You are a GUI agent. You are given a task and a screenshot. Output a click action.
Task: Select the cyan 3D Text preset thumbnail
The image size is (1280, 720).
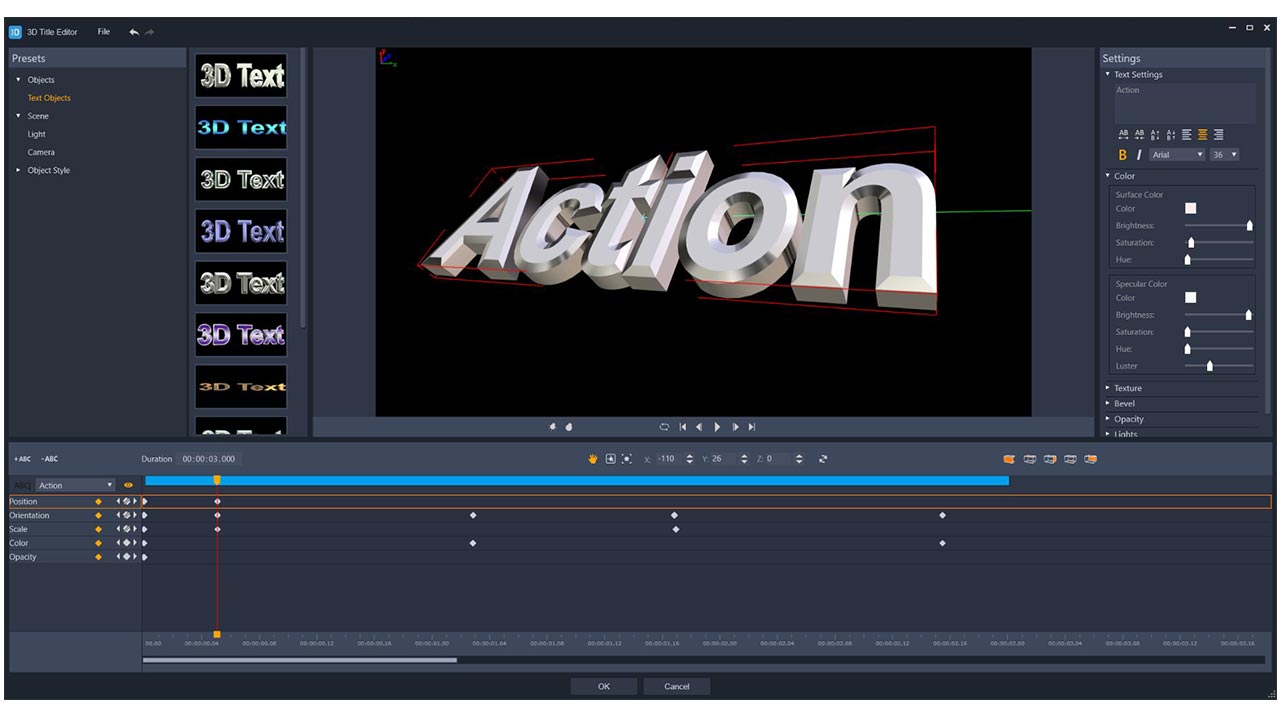point(240,128)
